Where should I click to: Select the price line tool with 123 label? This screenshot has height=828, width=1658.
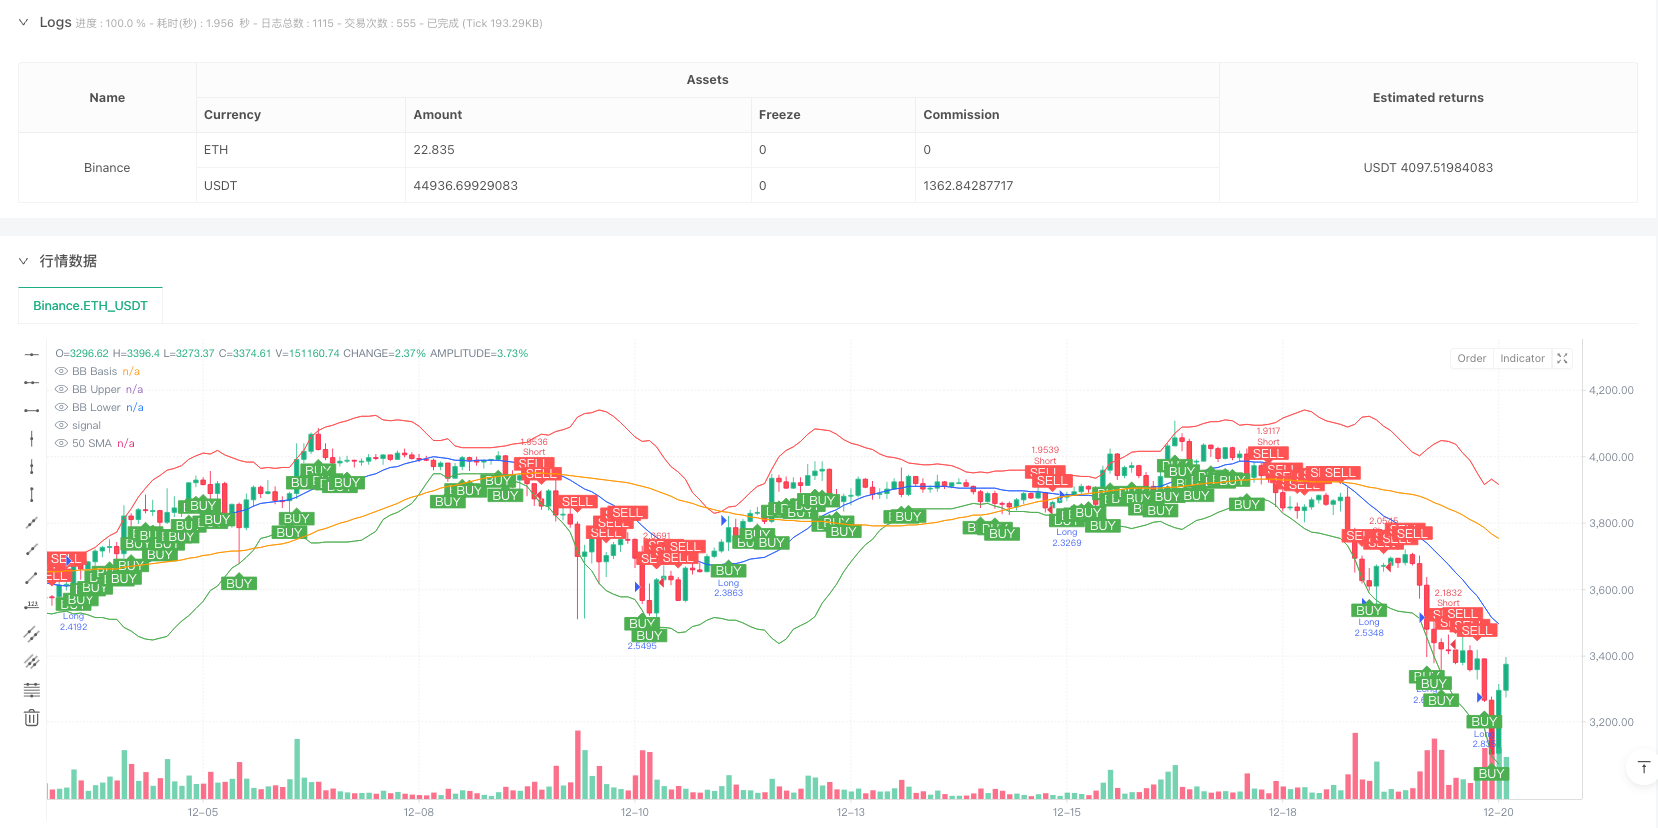pos(32,605)
